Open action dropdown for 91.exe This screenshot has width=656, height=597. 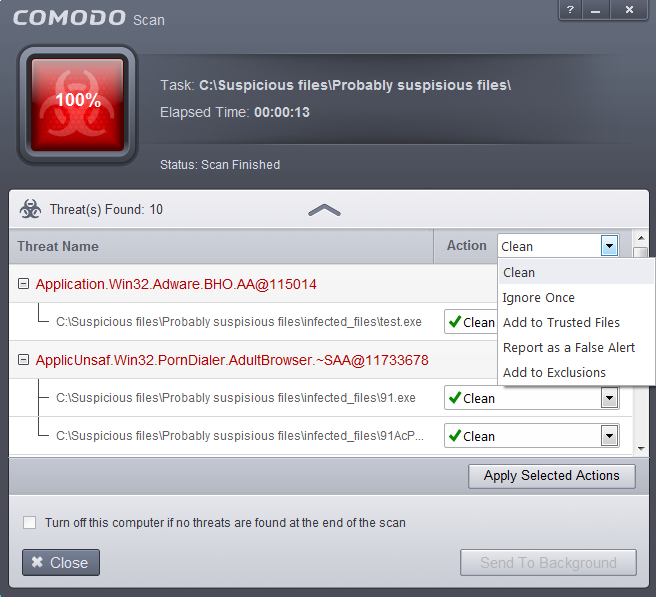(x=609, y=398)
